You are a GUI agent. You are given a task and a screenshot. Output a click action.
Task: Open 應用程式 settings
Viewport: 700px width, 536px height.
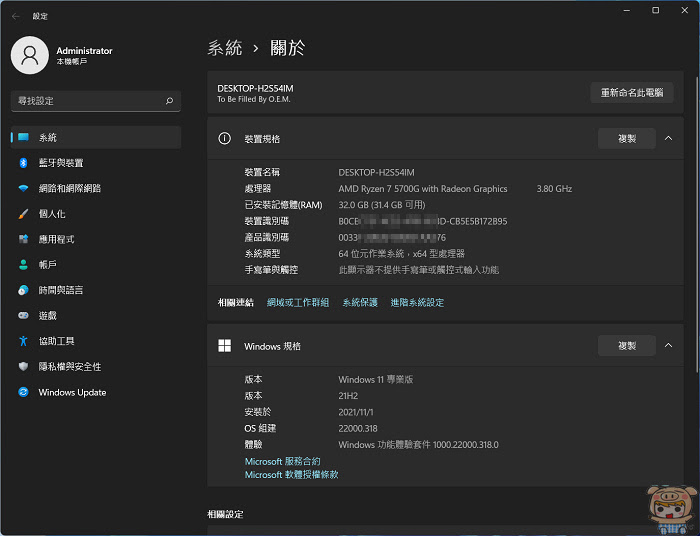(96, 239)
